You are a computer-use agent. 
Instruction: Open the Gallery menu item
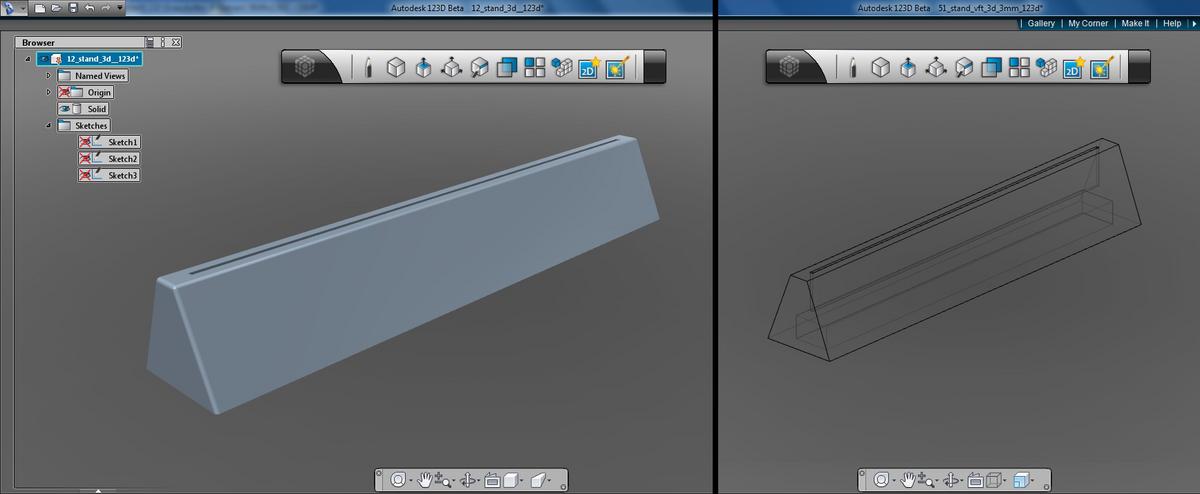(x=1041, y=23)
